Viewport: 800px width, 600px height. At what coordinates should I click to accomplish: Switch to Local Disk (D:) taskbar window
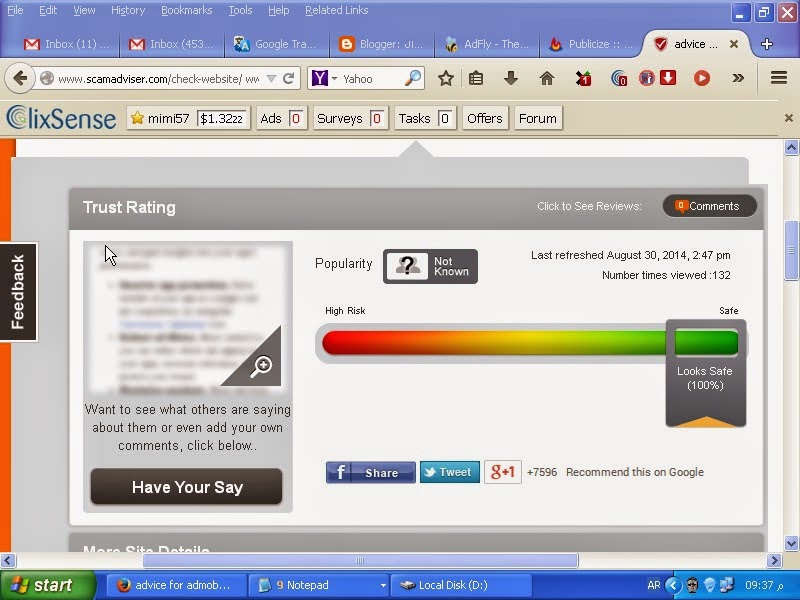[x=461, y=585]
